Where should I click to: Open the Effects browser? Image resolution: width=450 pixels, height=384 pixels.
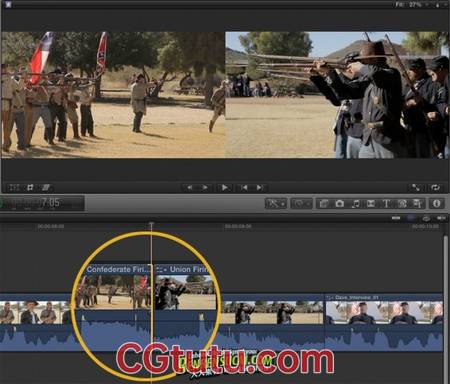(x=324, y=203)
